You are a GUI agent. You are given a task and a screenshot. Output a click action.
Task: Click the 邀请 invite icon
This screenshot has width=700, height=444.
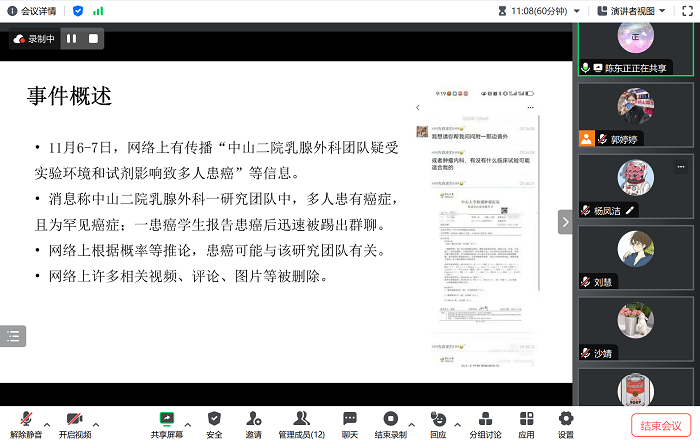253,423
